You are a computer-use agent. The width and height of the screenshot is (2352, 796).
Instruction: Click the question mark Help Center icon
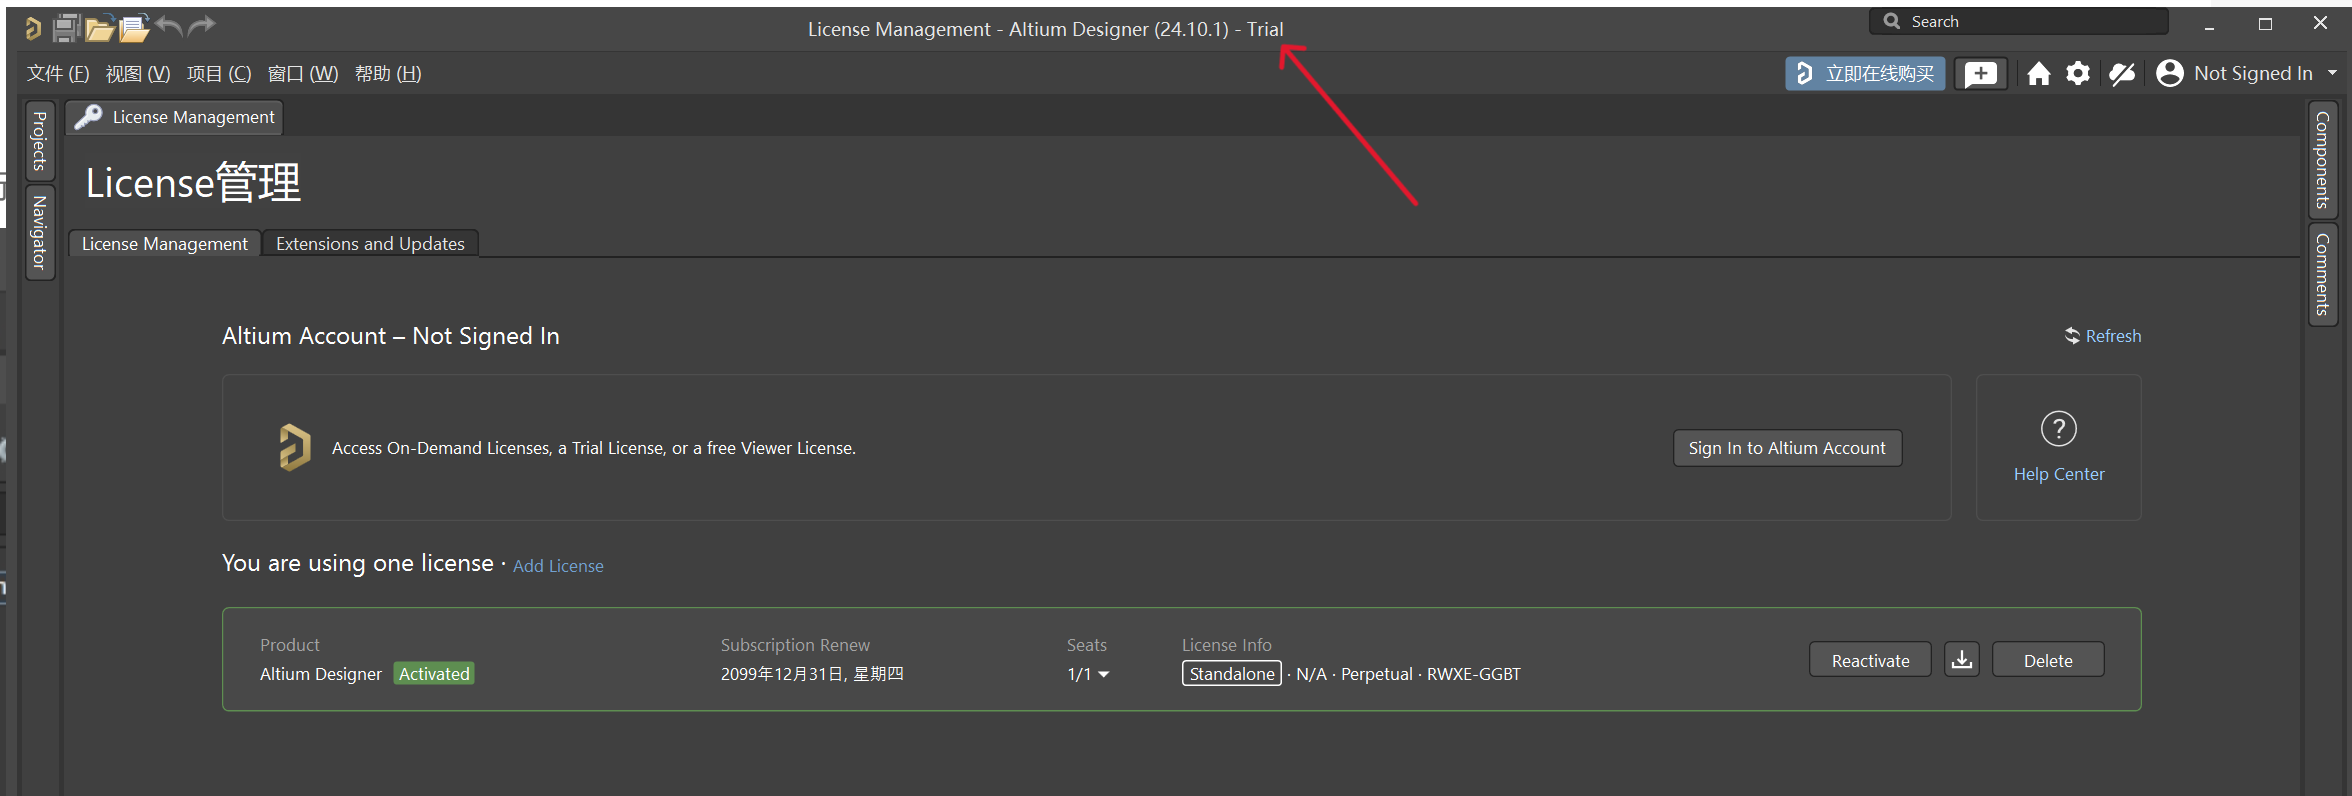2059,429
